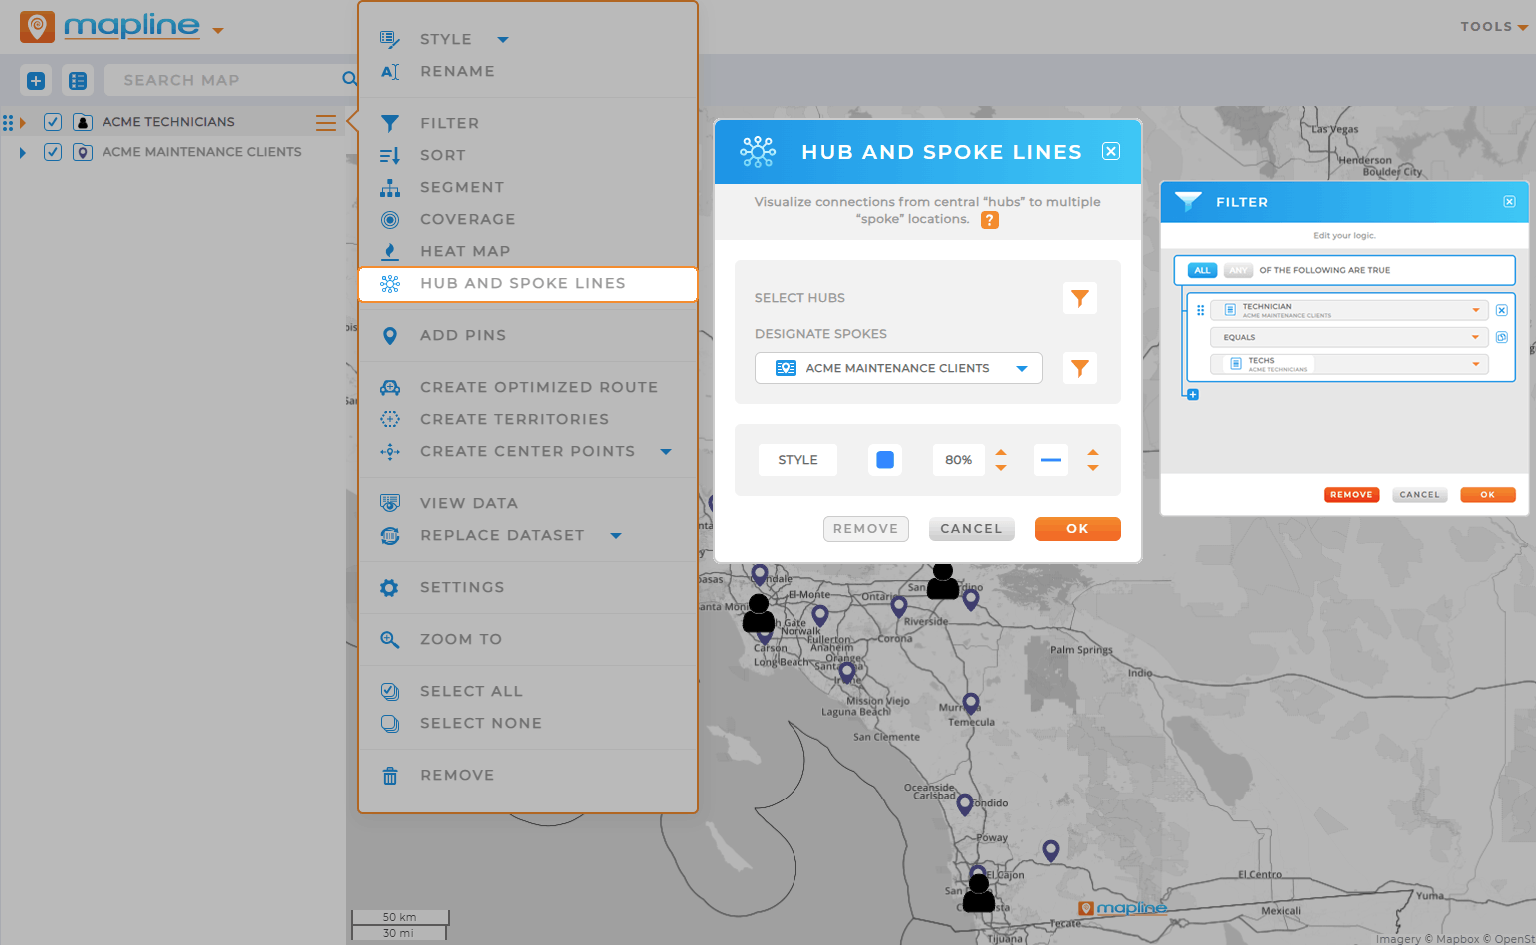Click the blue plus add button
Screen dimensions: 1536x945
[x=36, y=81]
